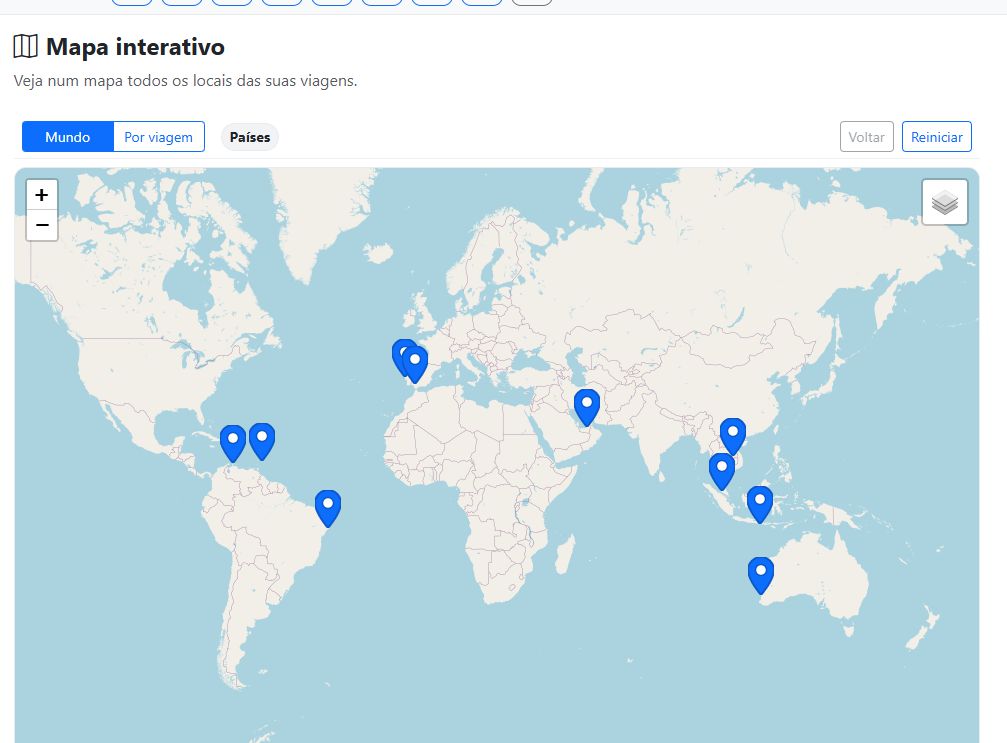1007x743 pixels.
Task: Switch to Por viagem view
Action: tap(159, 137)
